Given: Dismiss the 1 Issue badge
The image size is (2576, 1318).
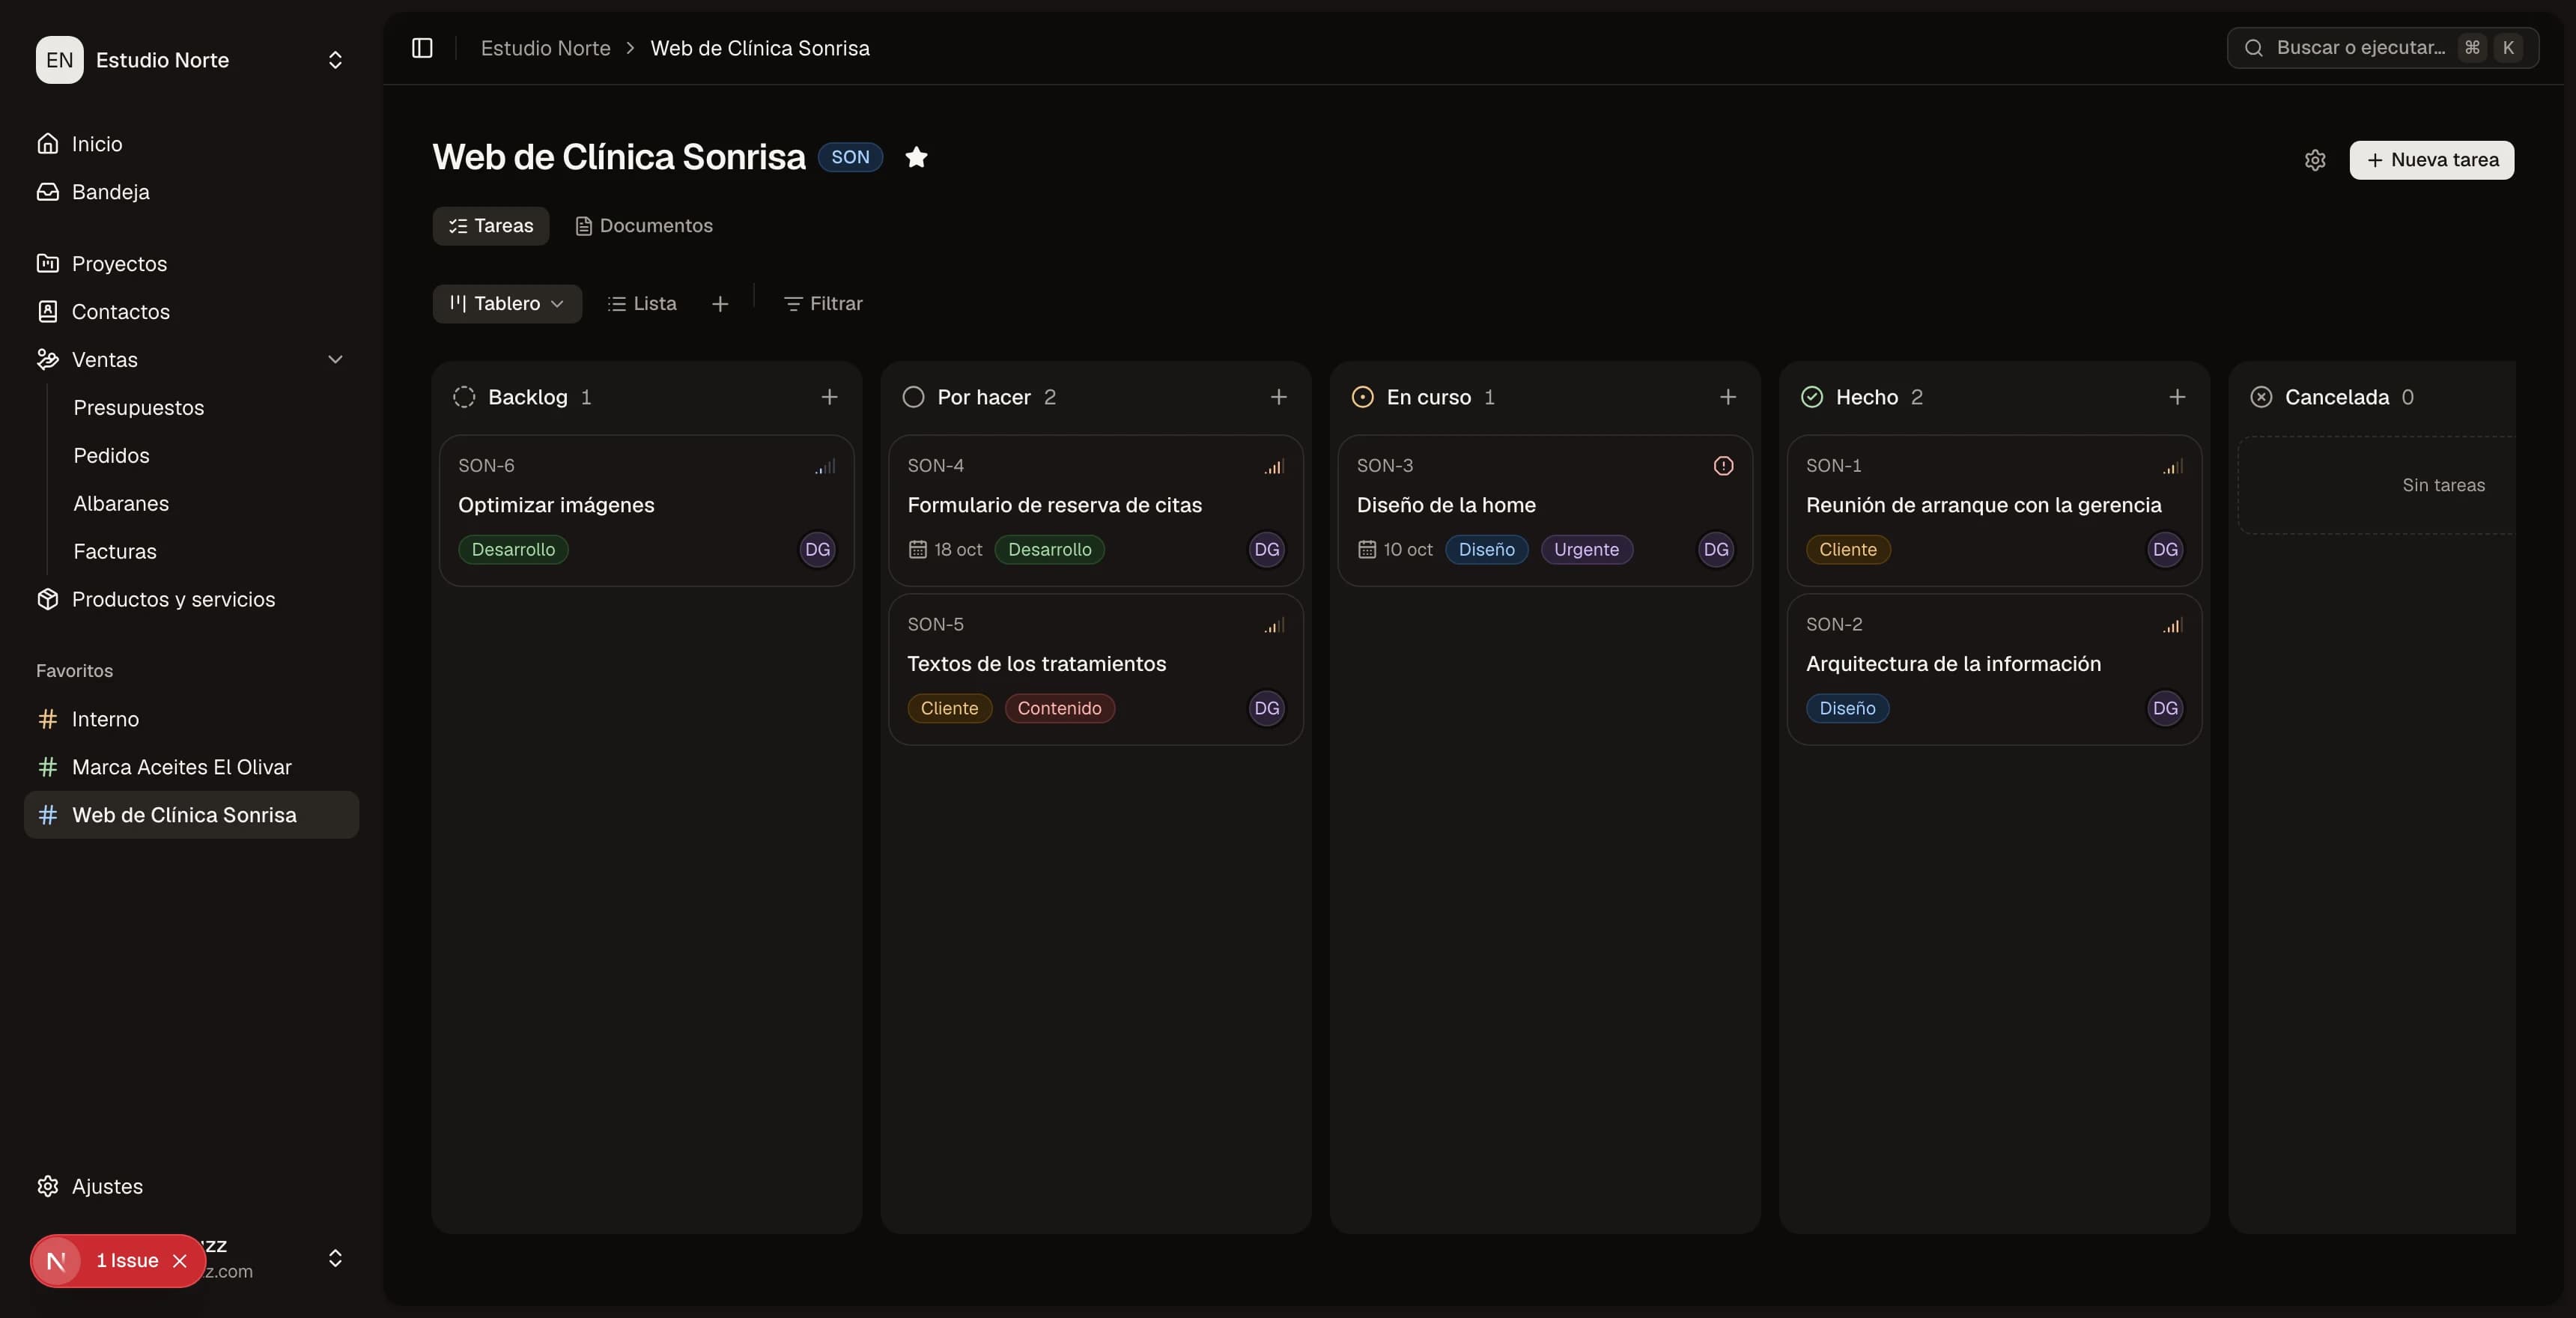Looking at the screenshot, I should (180, 1261).
